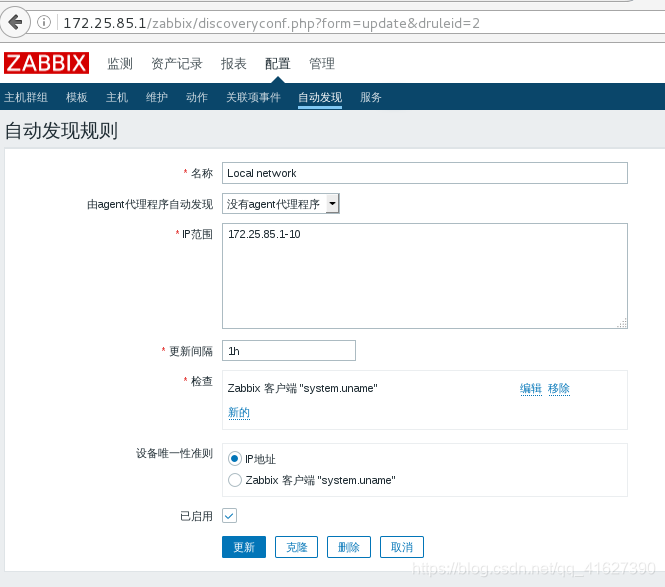Click the 自动发现规则 page heading
Viewport: 665px width, 587px height.
[x=61, y=131]
